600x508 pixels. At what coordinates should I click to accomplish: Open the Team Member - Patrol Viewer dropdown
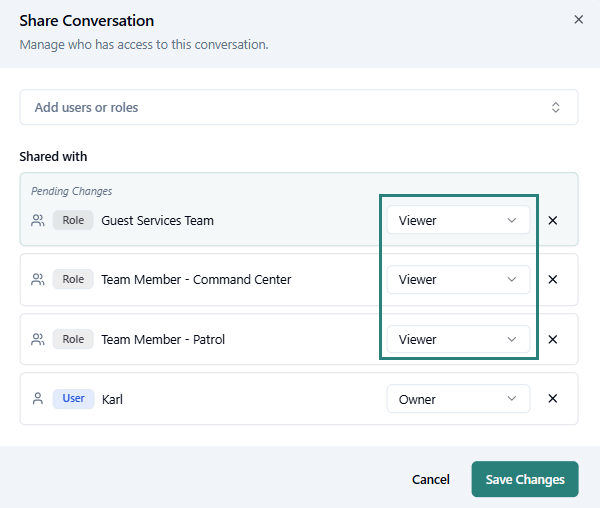tap(458, 340)
